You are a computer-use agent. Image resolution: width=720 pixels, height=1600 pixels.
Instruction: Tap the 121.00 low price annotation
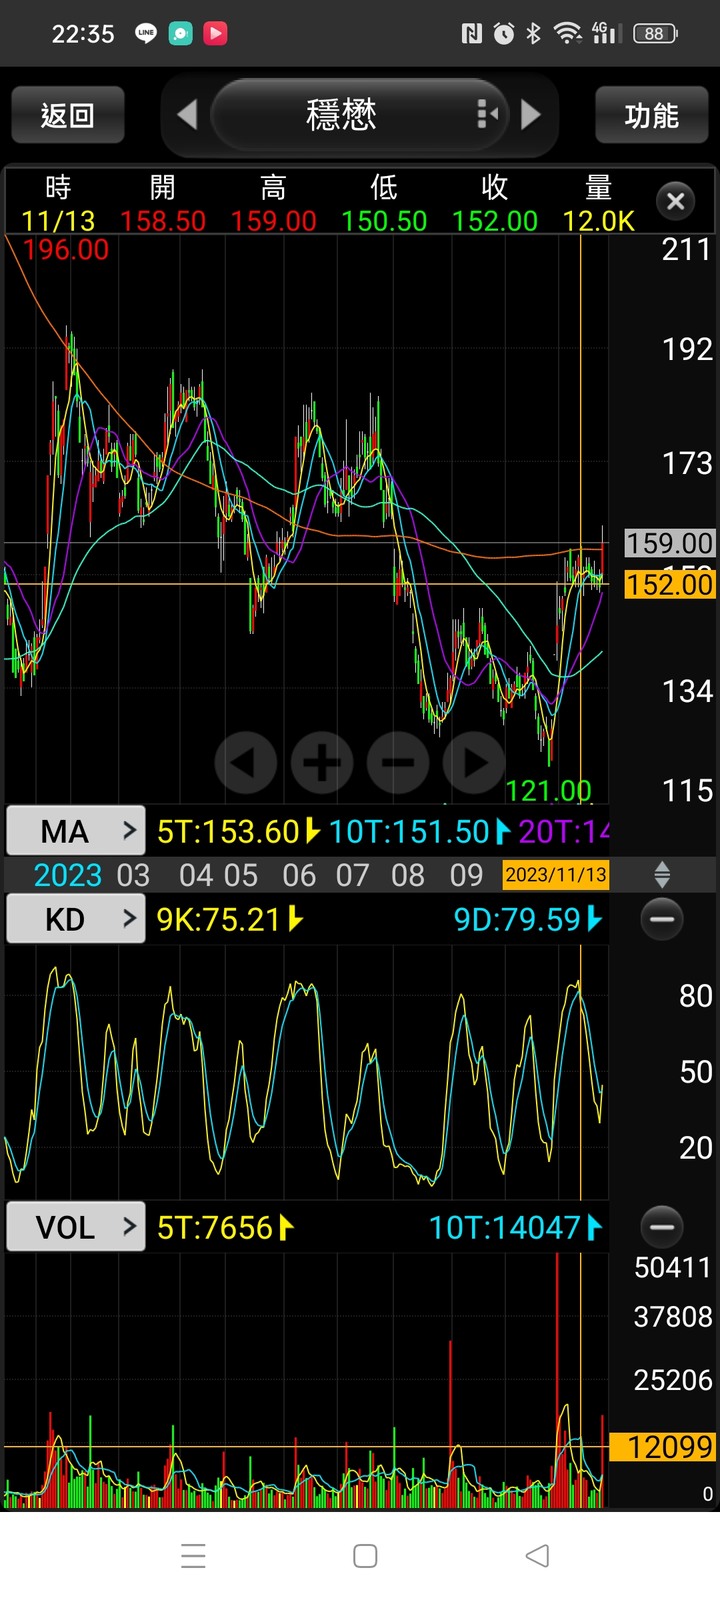[548, 791]
